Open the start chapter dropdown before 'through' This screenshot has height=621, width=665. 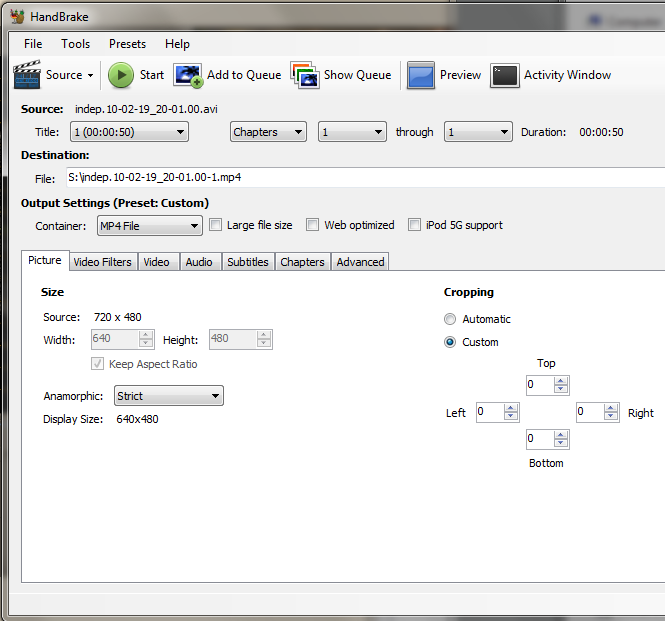352,132
